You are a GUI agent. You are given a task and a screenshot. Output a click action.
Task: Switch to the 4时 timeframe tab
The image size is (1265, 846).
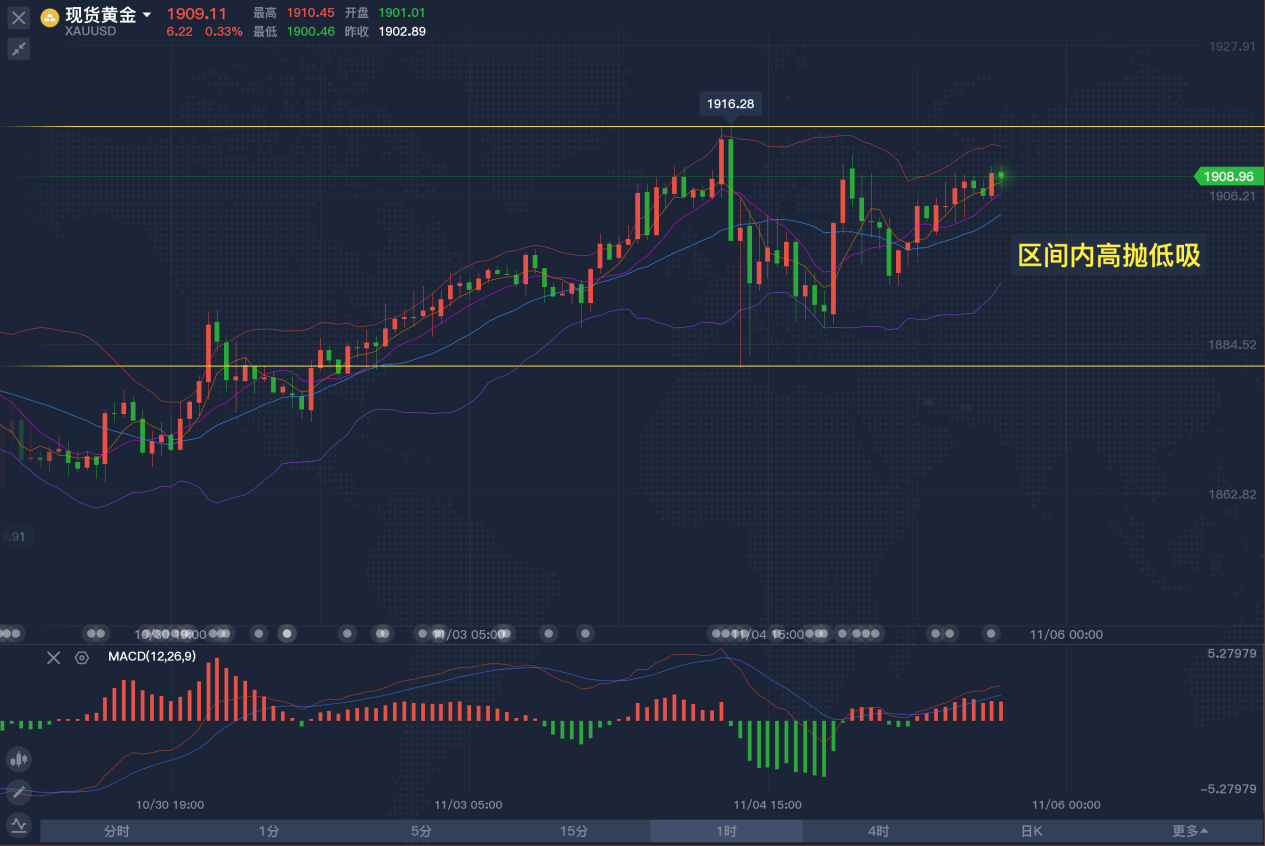[x=878, y=831]
